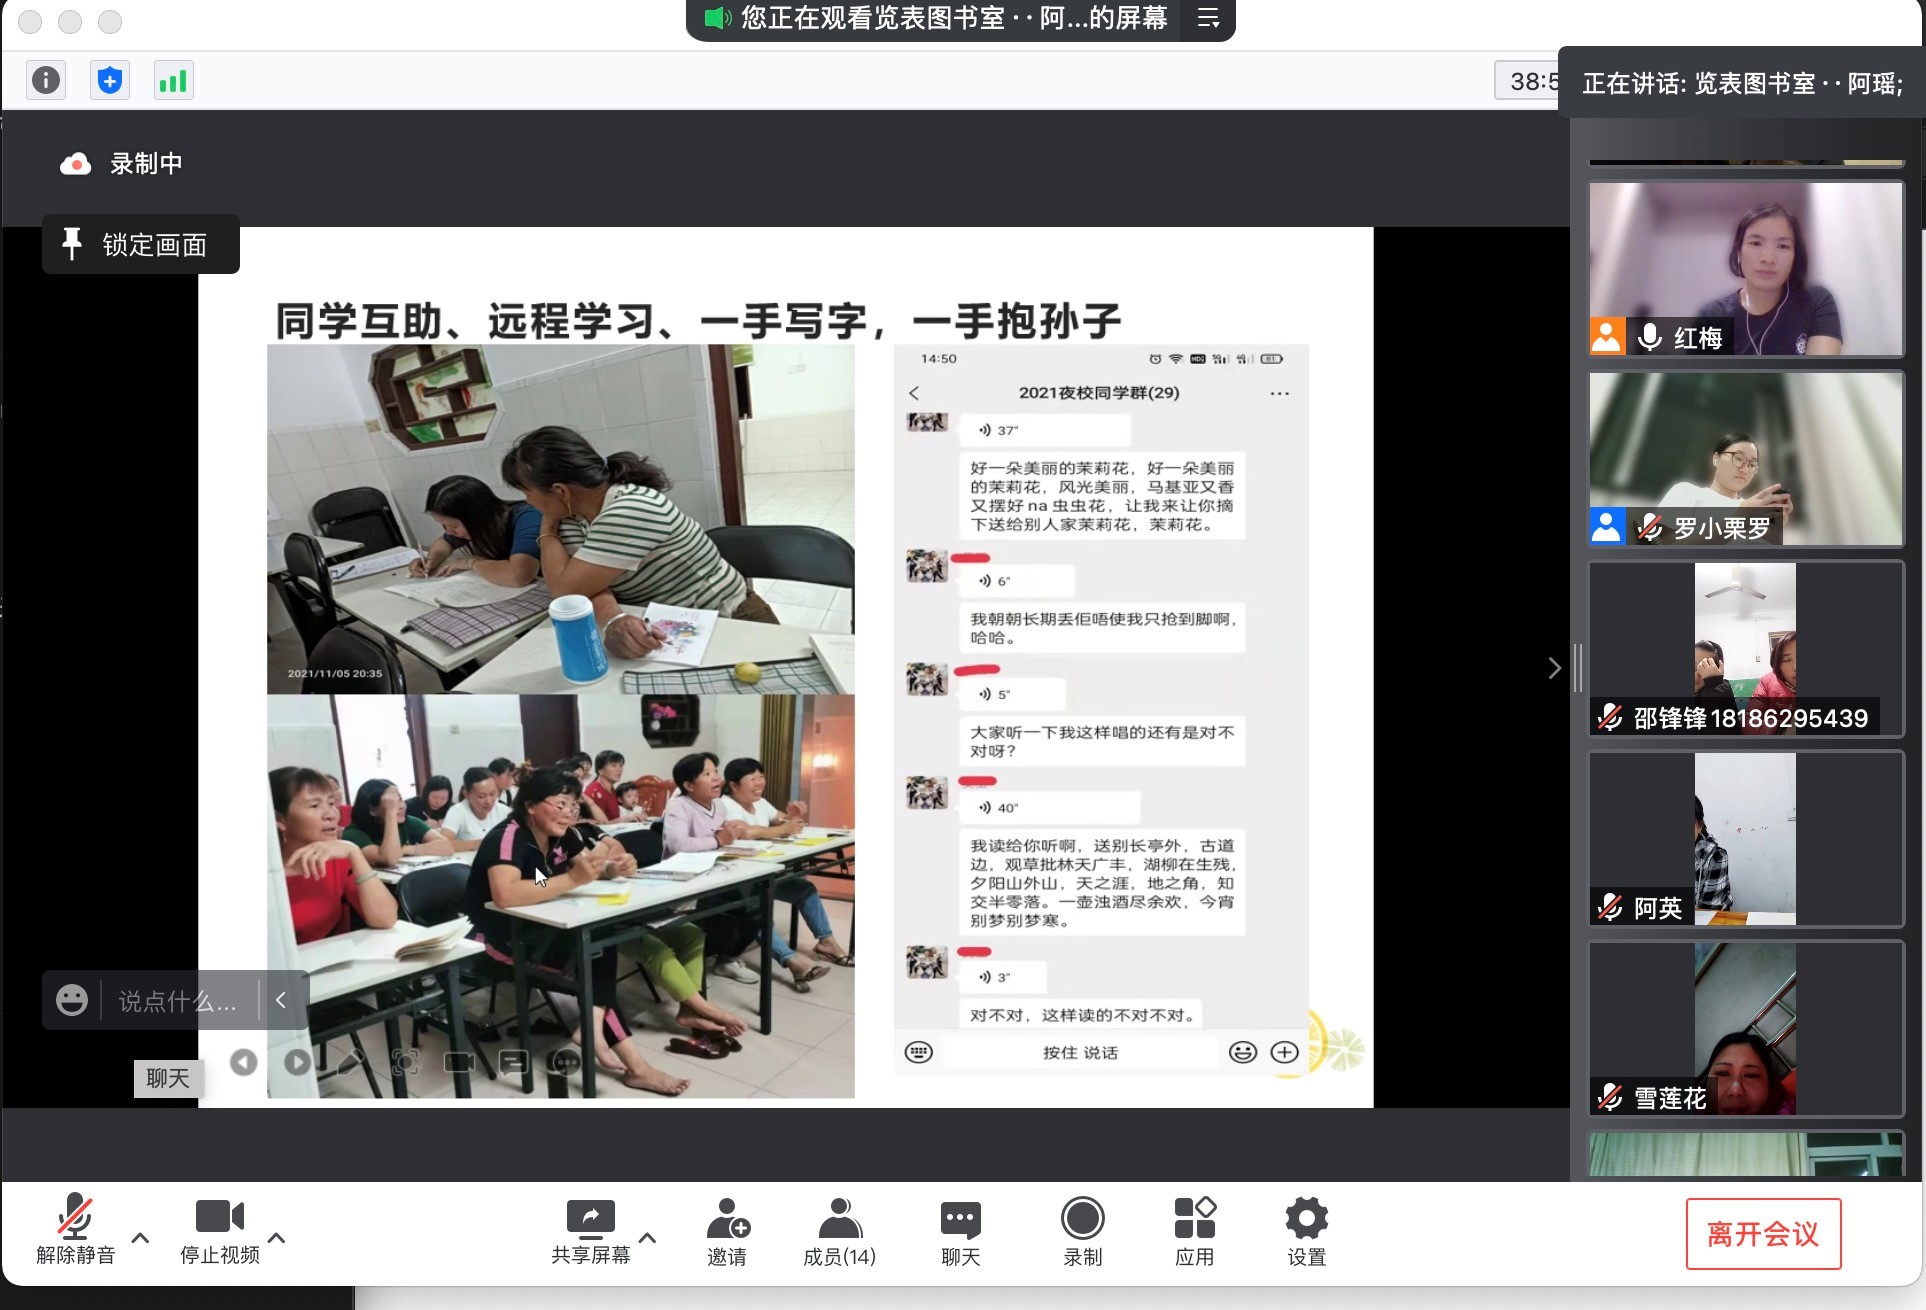
Task: Open the shared-screen options menu at top
Action: 1208,18
